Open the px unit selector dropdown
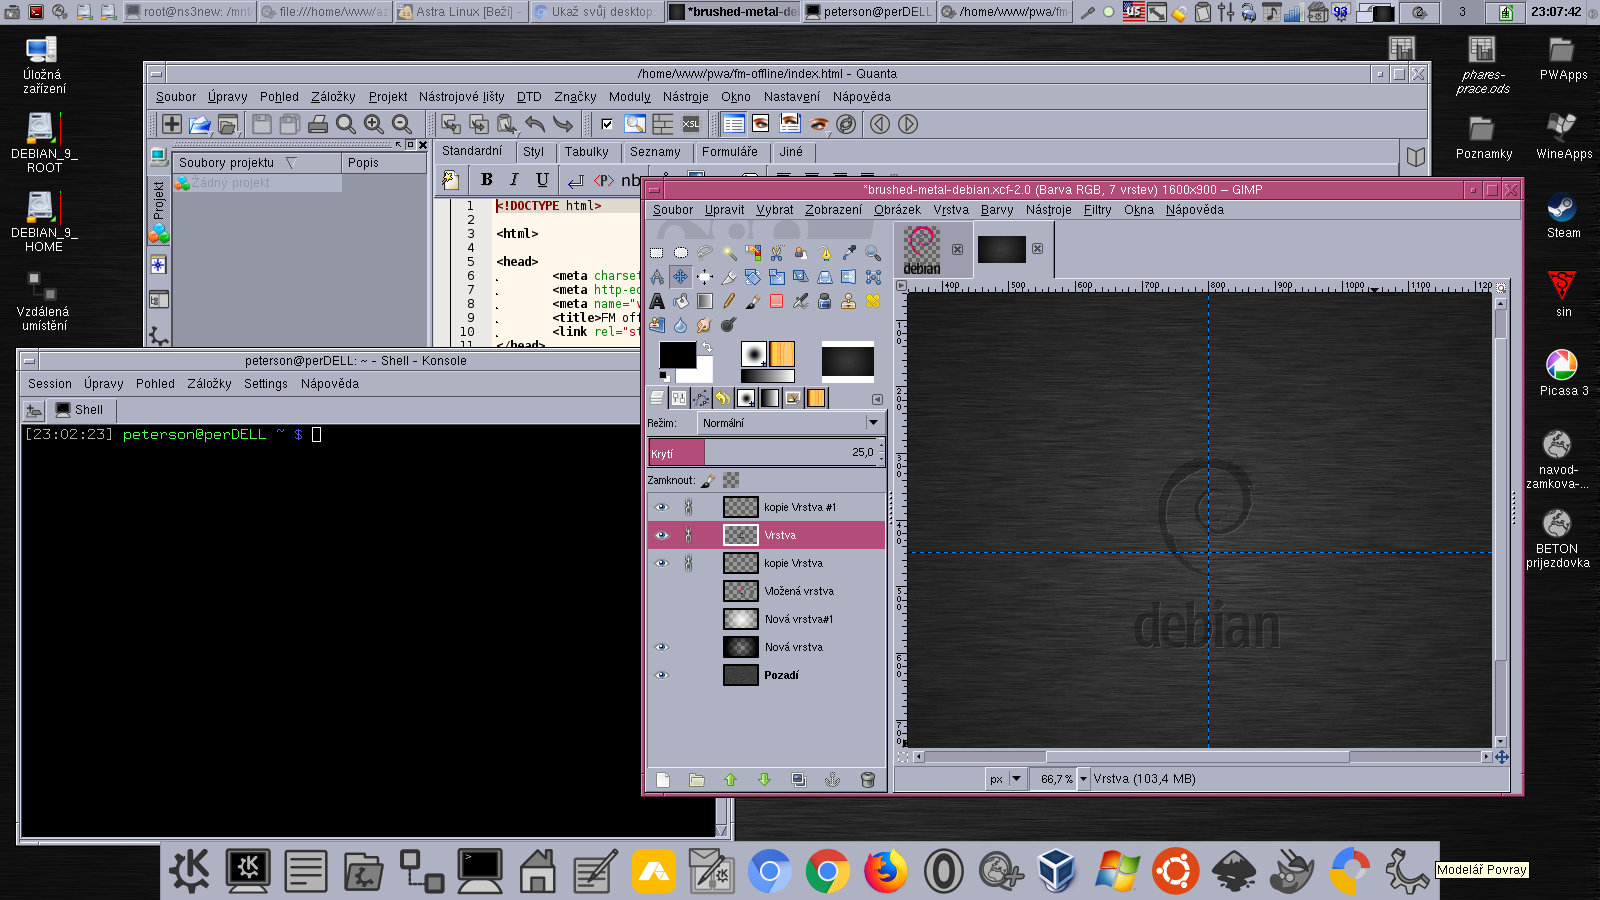The width and height of the screenshot is (1600, 900). (1017, 778)
